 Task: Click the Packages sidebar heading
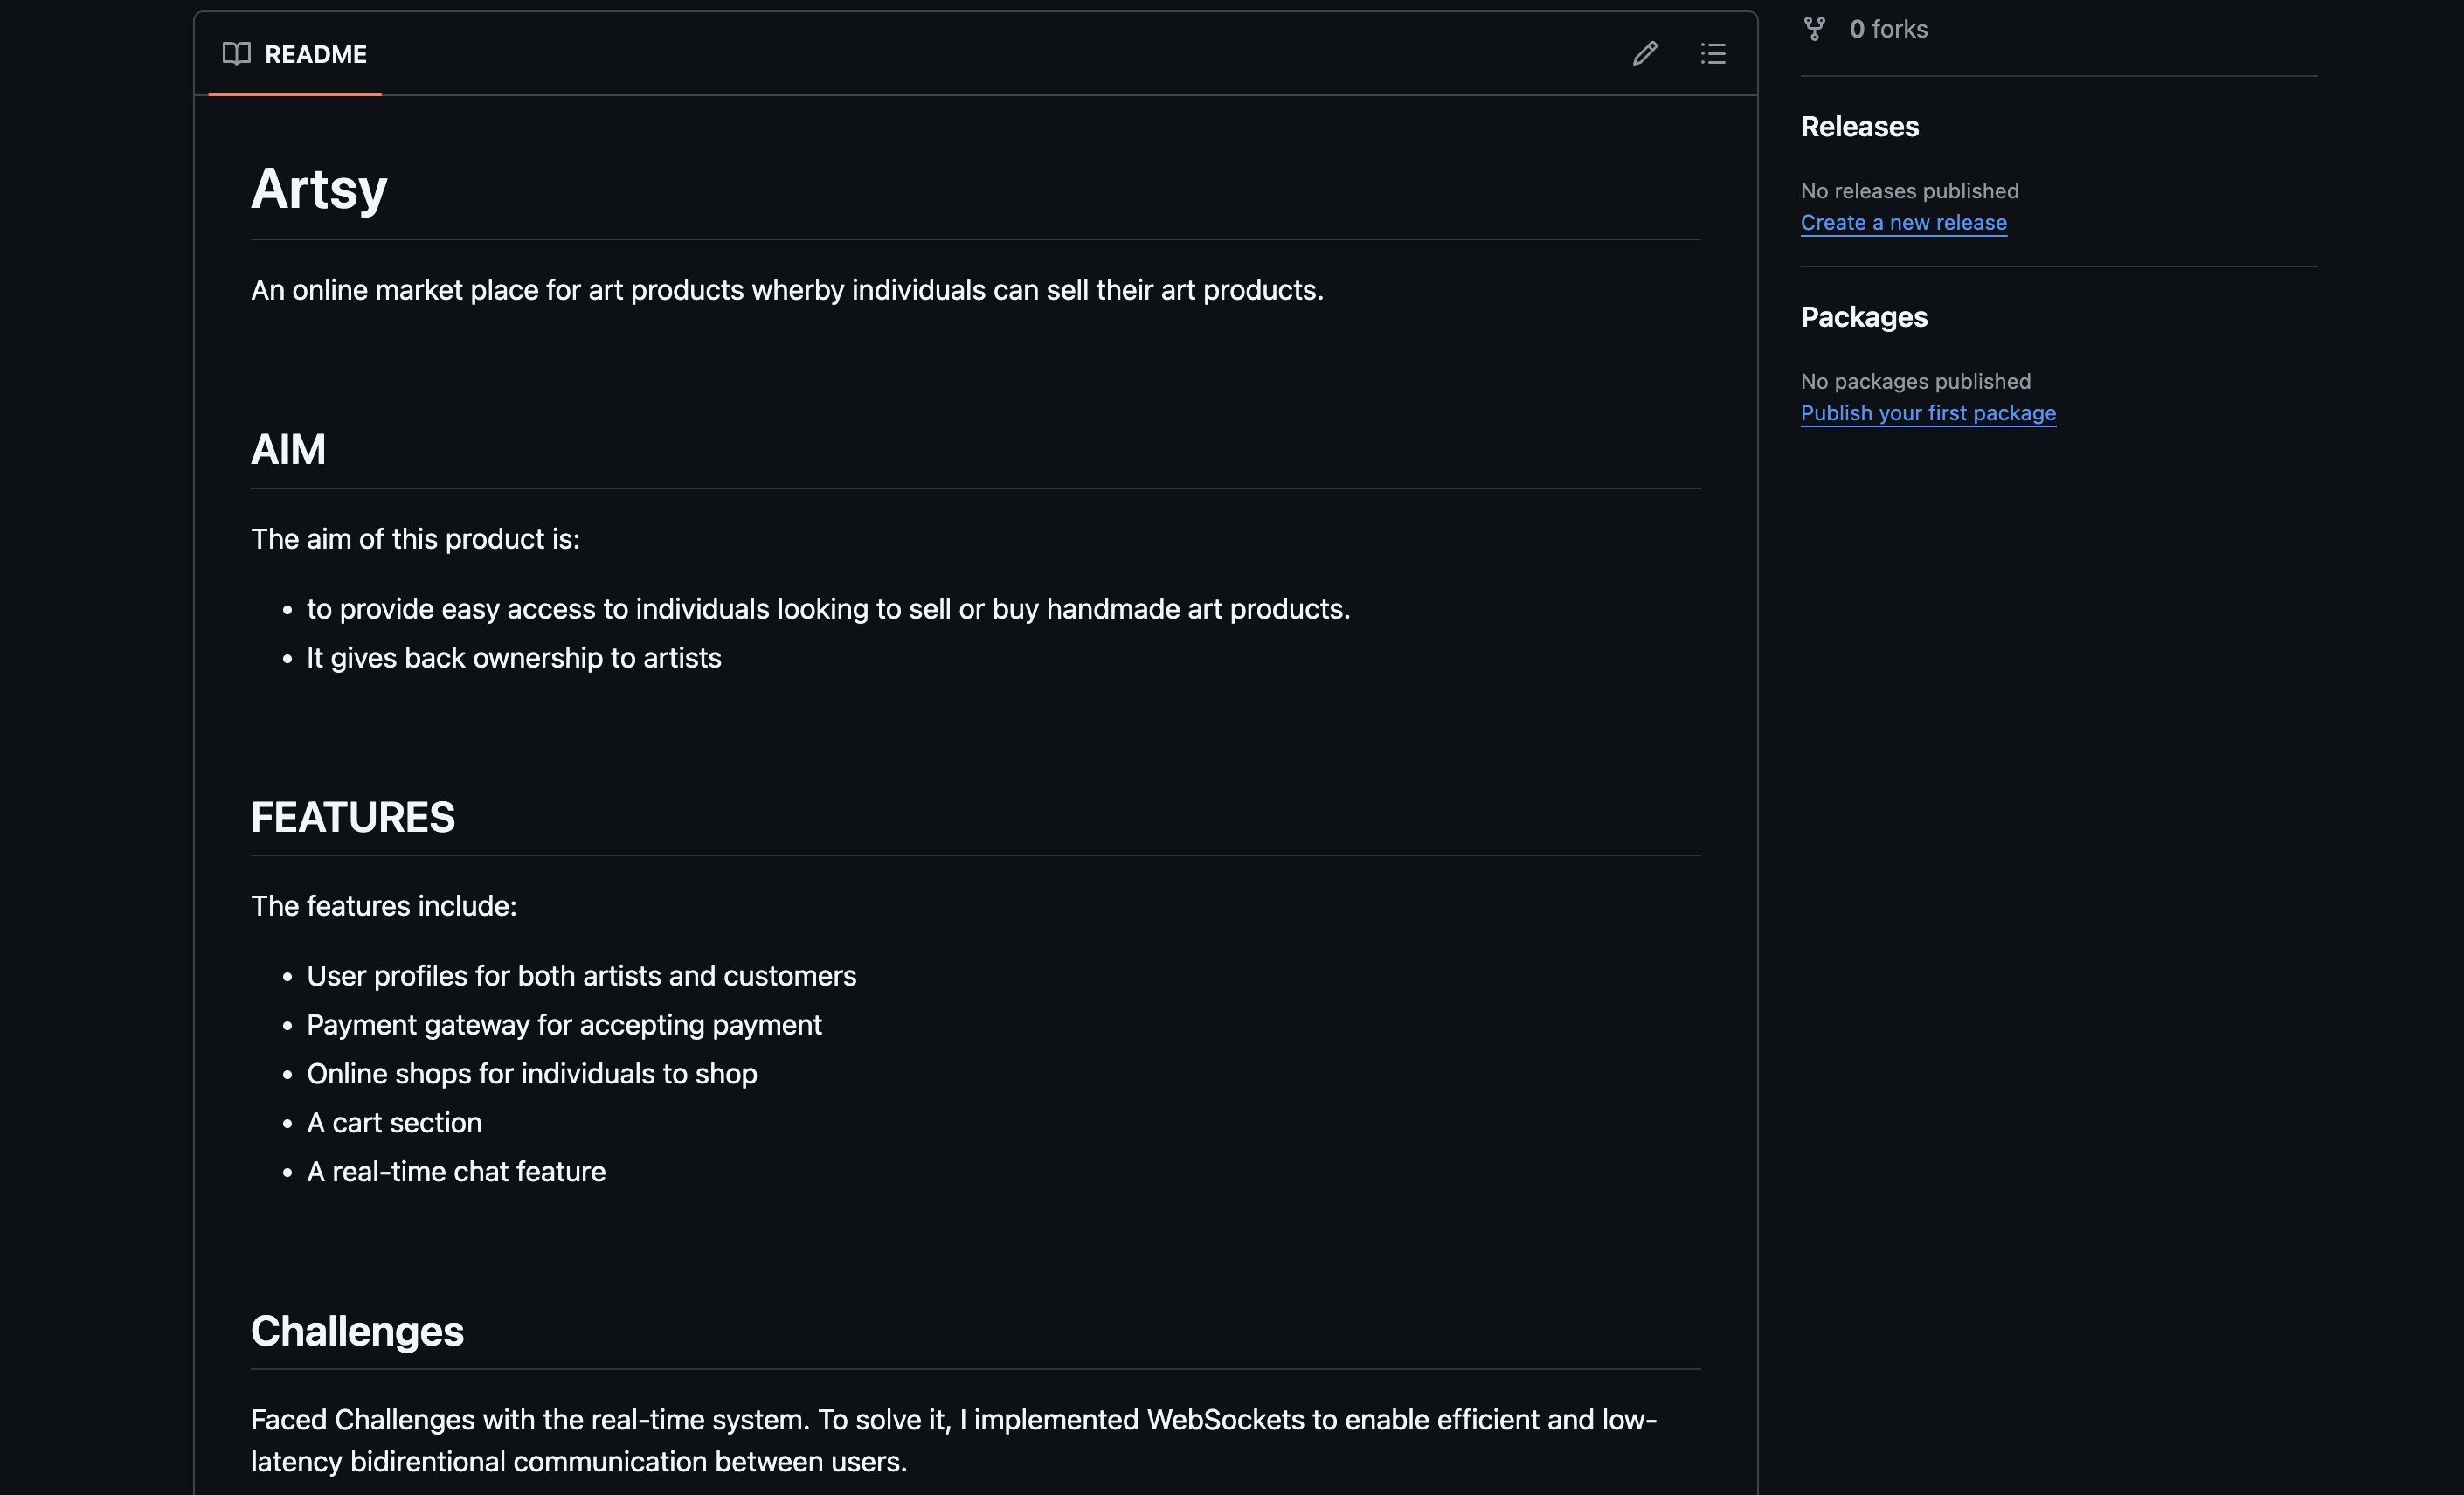point(1865,317)
